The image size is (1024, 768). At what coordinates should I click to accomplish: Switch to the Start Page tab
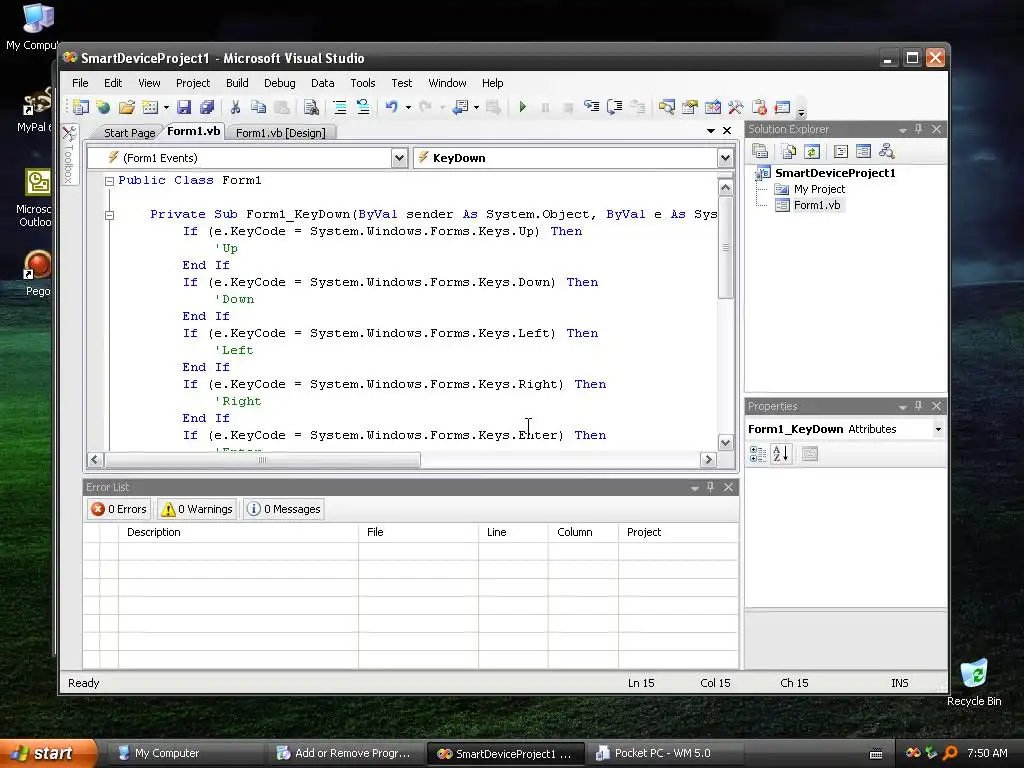[129, 133]
